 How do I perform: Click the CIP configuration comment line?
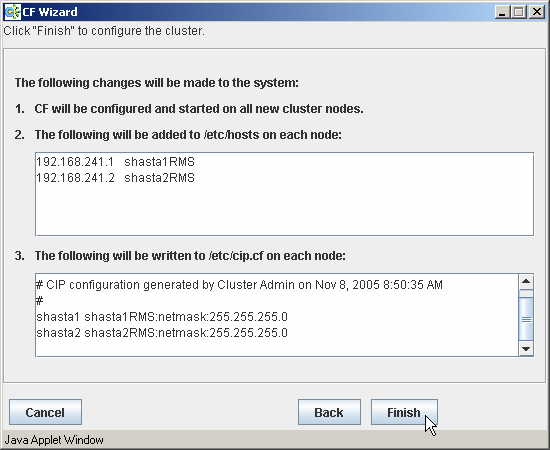click(x=239, y=284)
